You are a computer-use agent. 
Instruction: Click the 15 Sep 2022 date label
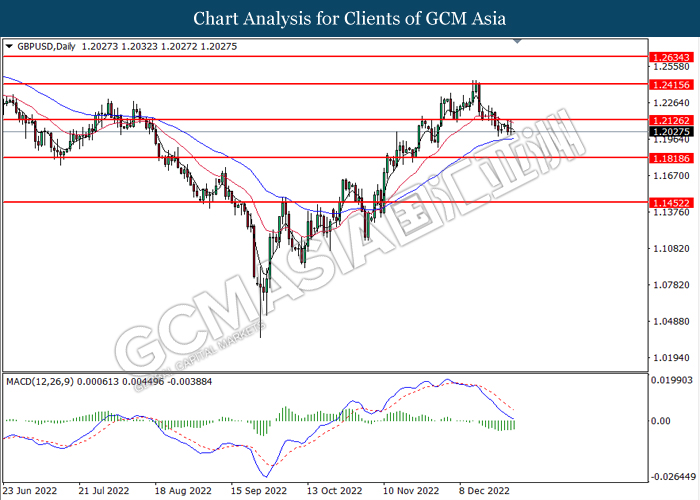click(258, 491)
